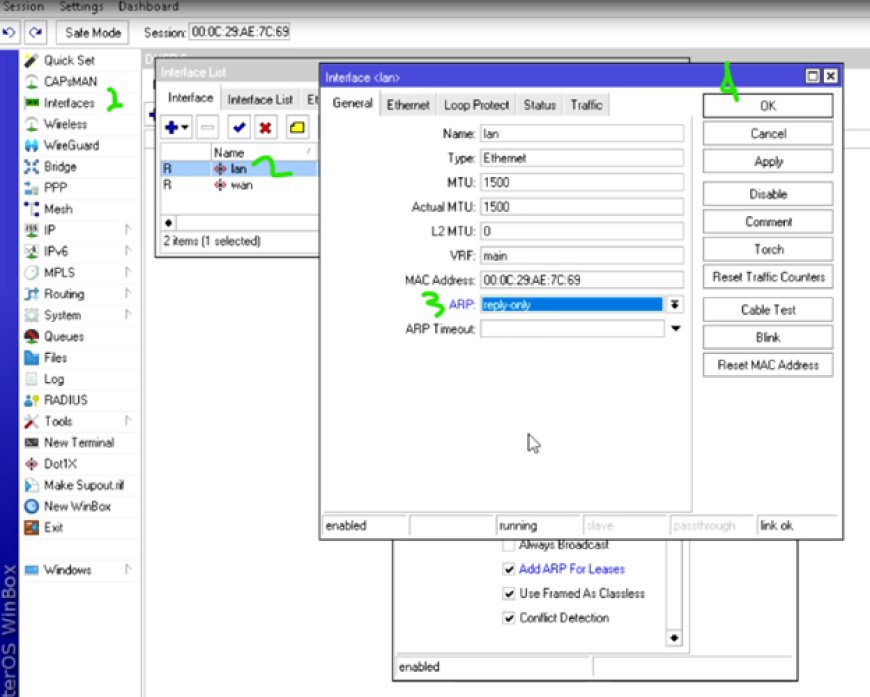Image resolution: width=870 pixels, height=697 pixels.
Task: Click the Apply button
Action: pyautogui.click(x=768, y=161)
